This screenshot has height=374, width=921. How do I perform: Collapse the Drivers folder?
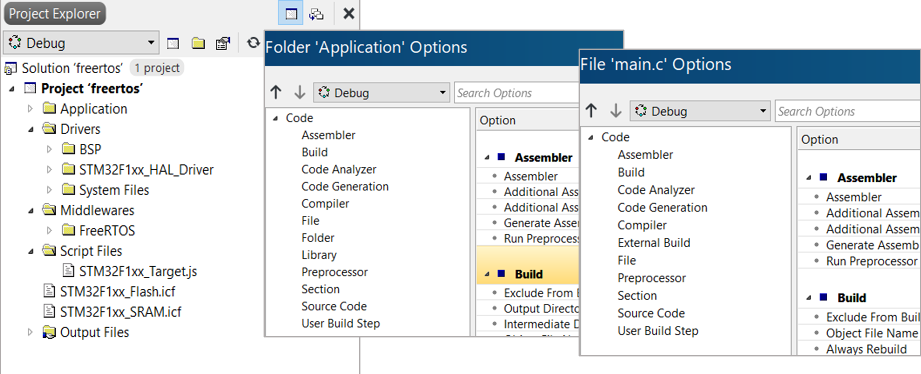(x=31, y=129)
